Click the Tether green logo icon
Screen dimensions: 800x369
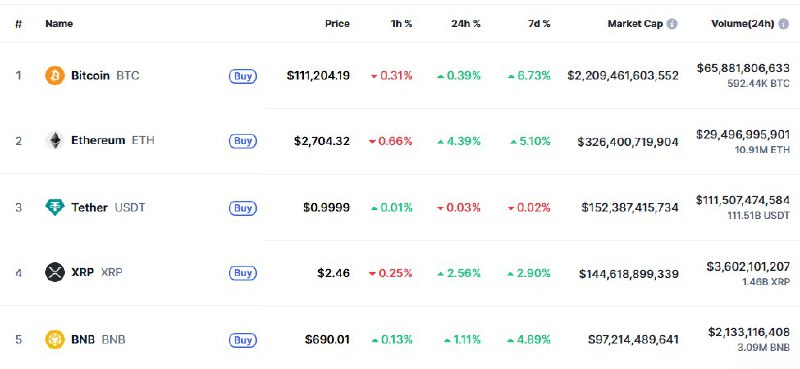[55, 207]
